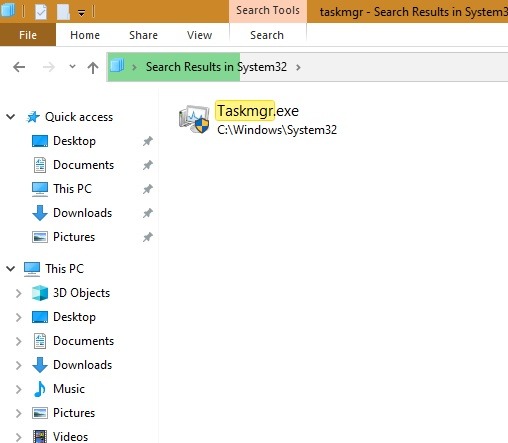Open Downloads under Quick access

point(82,213)
